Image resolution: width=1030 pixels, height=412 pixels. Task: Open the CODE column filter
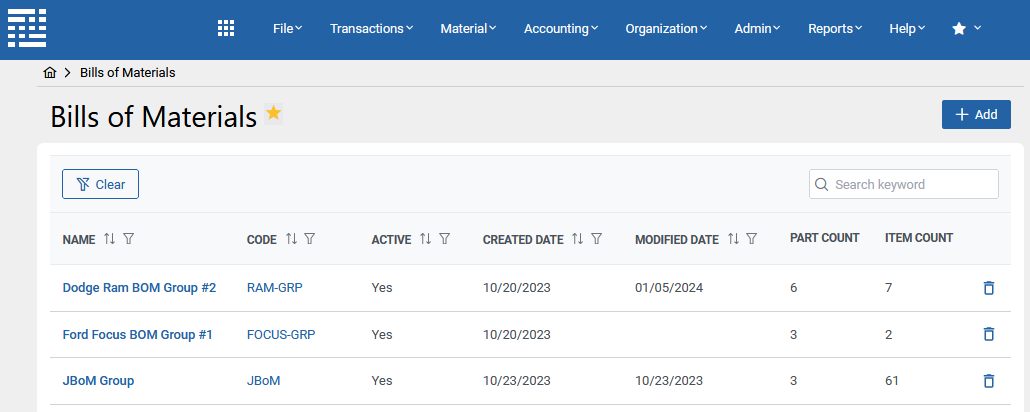click(309, 239)
